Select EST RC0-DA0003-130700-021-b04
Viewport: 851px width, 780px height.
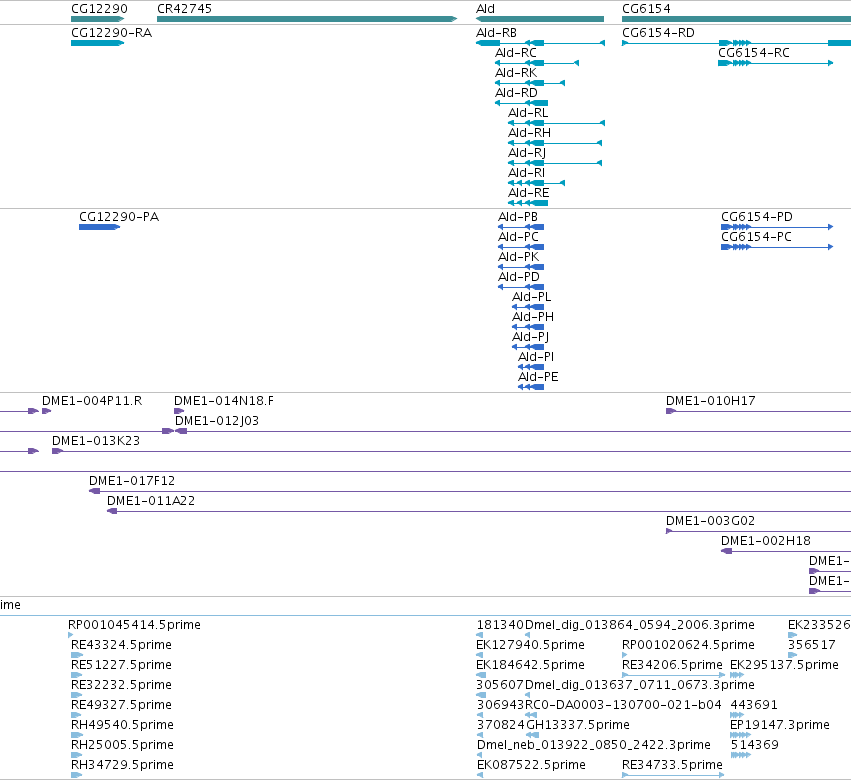coord(531,715)
